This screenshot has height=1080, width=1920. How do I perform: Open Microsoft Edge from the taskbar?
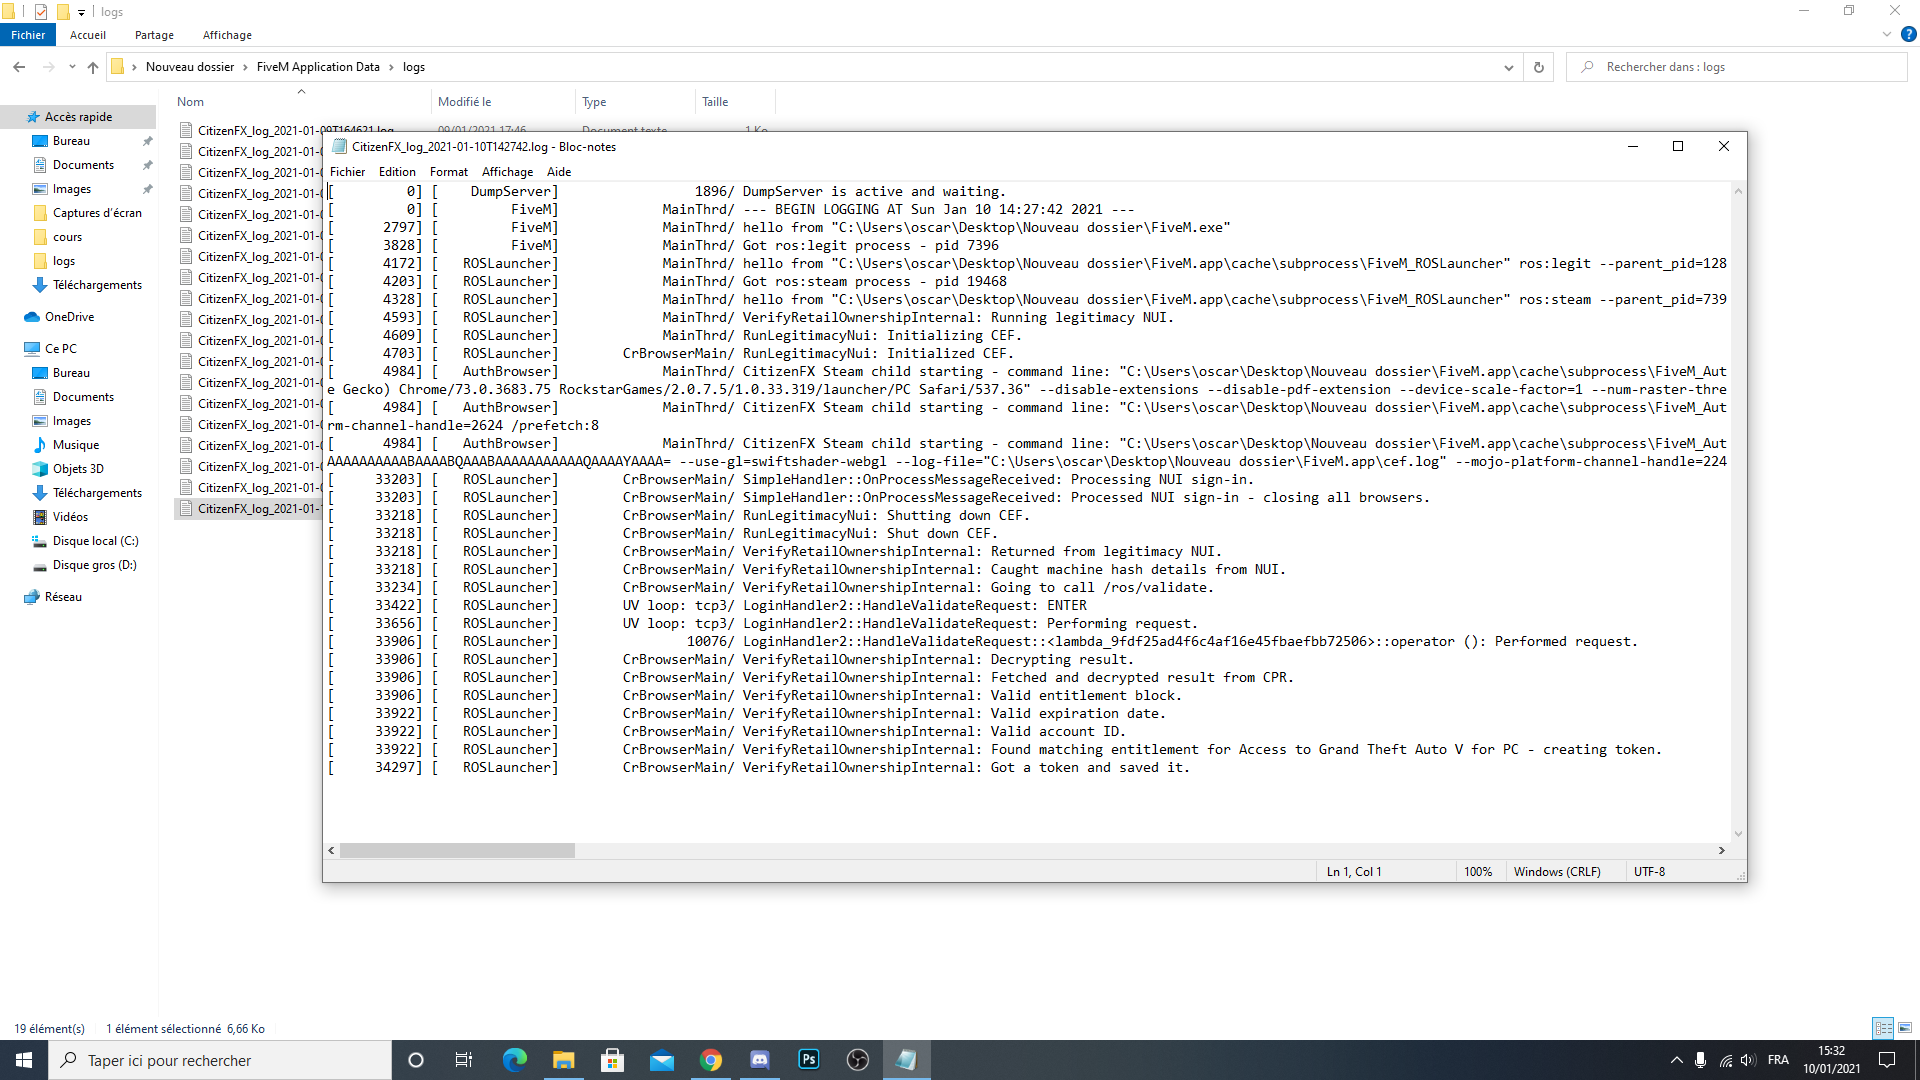tap(514, 1060)
